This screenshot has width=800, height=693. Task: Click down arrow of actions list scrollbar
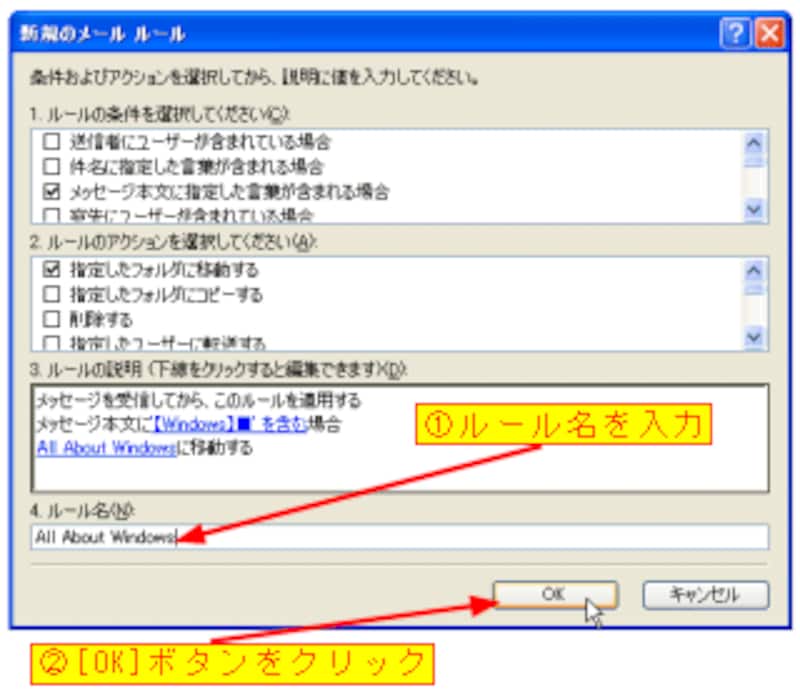pos(754,337)
